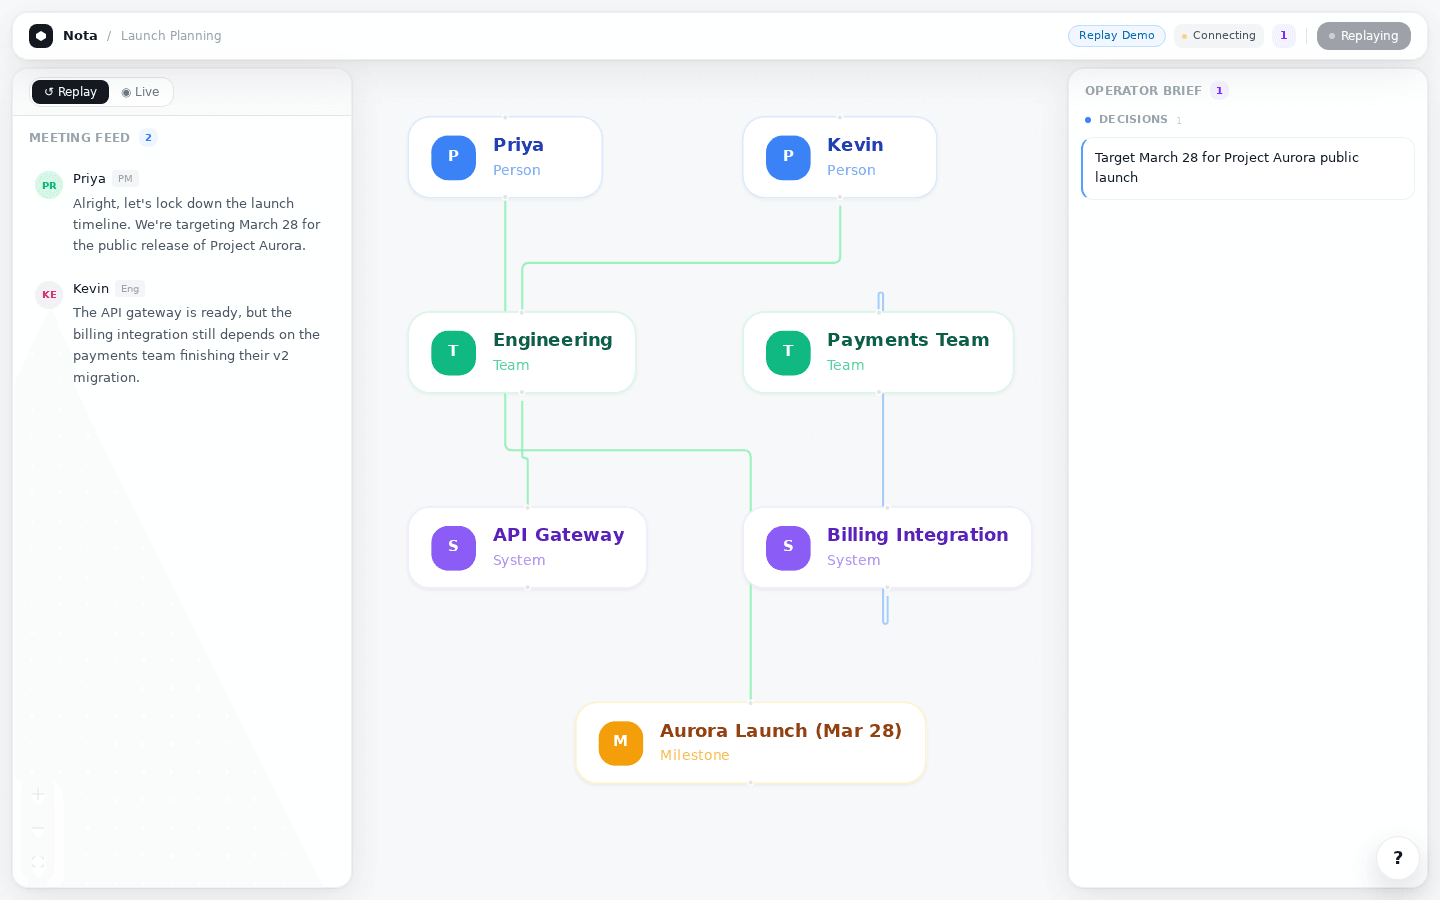Click the purple S icon on API Gateway
The height and width of the screenshot is (900, 1440).
click(453, 547)
